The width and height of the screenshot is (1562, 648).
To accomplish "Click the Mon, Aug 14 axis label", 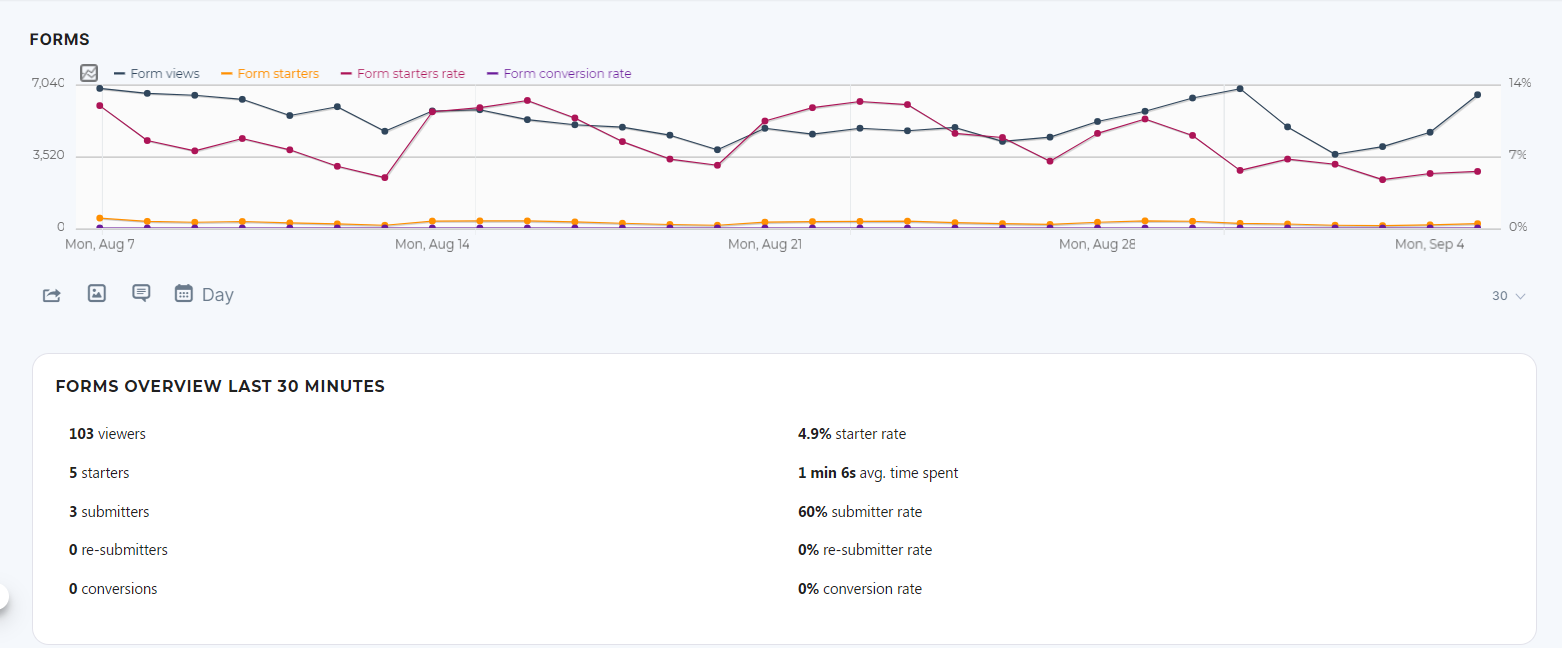I will [432, 244].
